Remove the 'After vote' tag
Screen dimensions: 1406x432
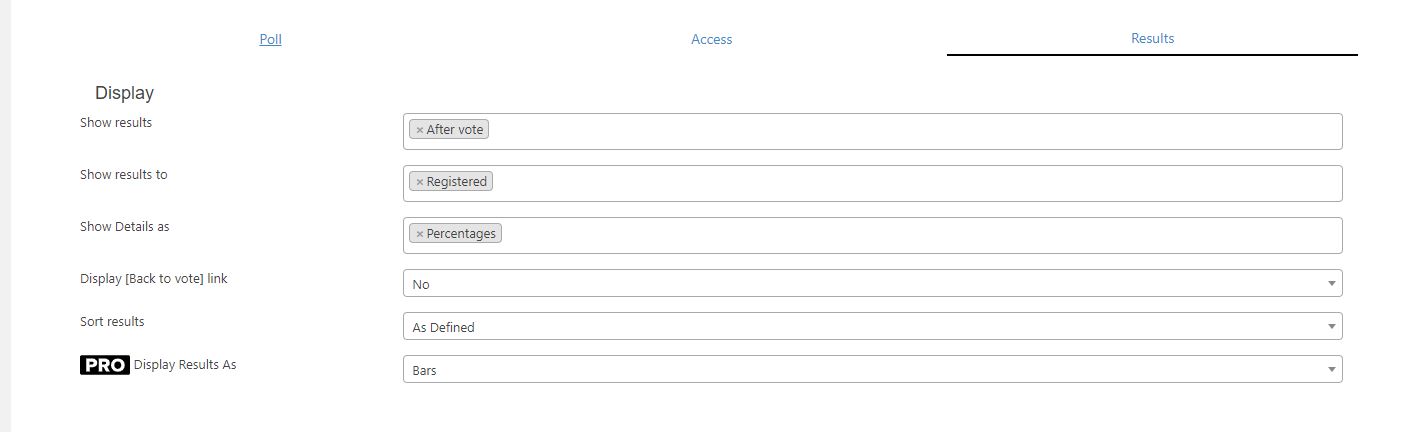tap(420, 130)
